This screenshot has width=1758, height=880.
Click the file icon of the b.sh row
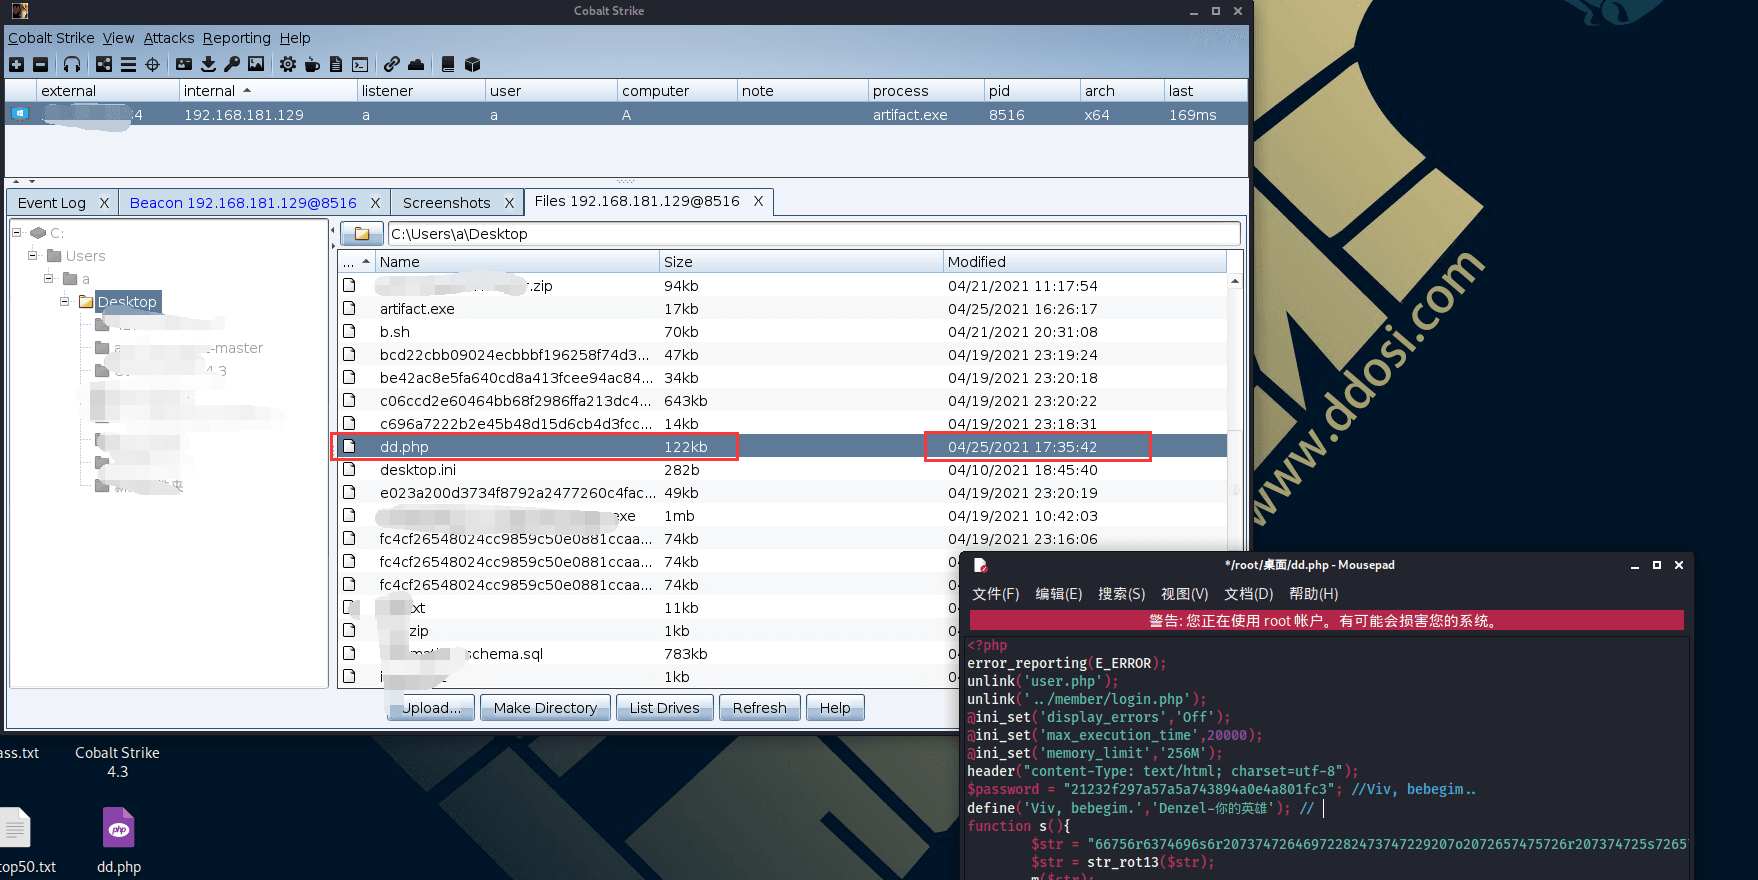[349, 331]
